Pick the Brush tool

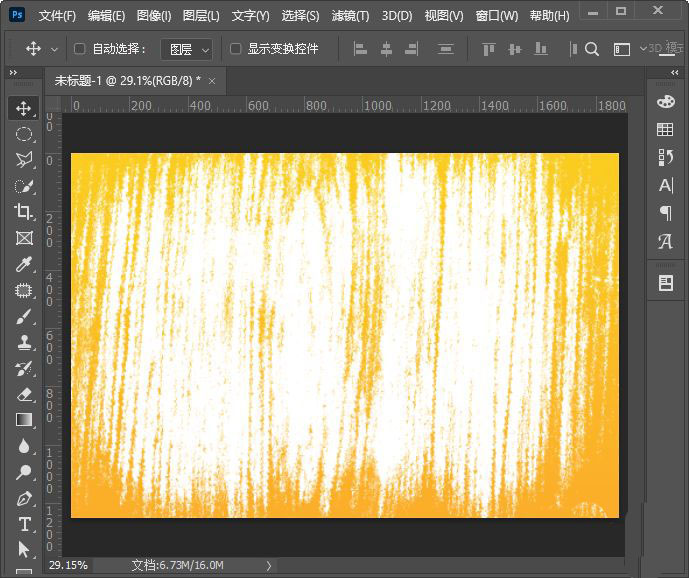coord(24,317)
